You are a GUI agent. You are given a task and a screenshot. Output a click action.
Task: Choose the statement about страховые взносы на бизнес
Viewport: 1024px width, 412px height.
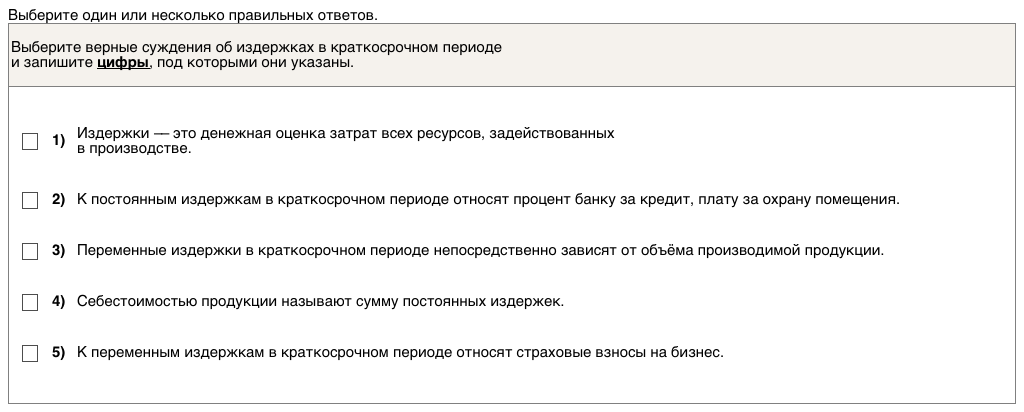399,352
